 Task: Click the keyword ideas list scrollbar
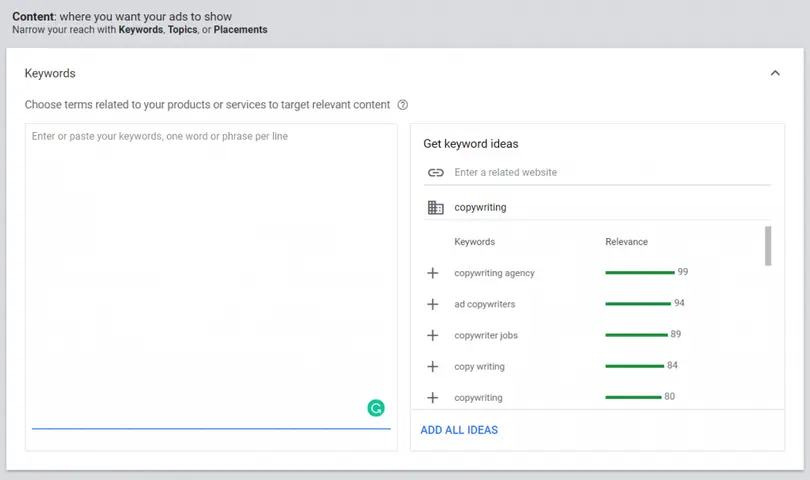pos(768,246)
